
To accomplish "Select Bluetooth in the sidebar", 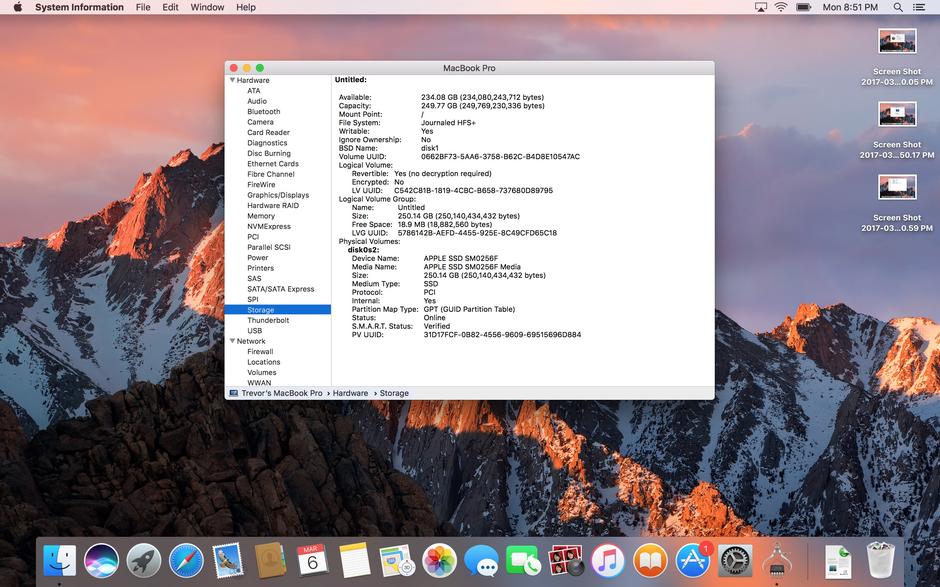I will (264, 112).
